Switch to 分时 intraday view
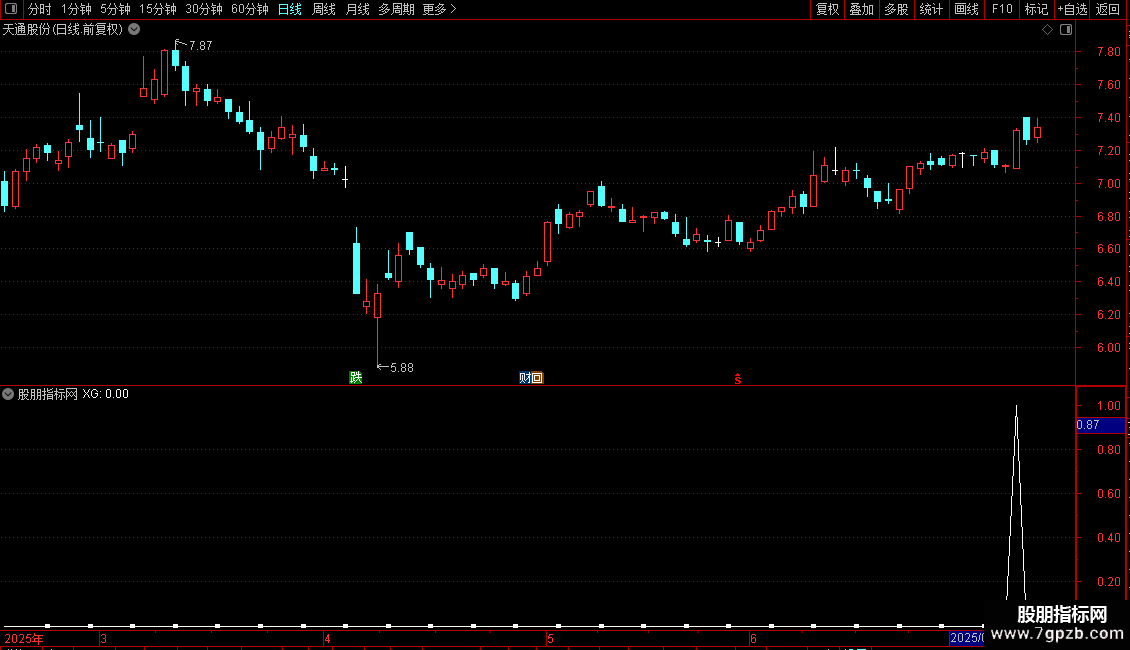The image size is (1130, 650). point(40,9)
